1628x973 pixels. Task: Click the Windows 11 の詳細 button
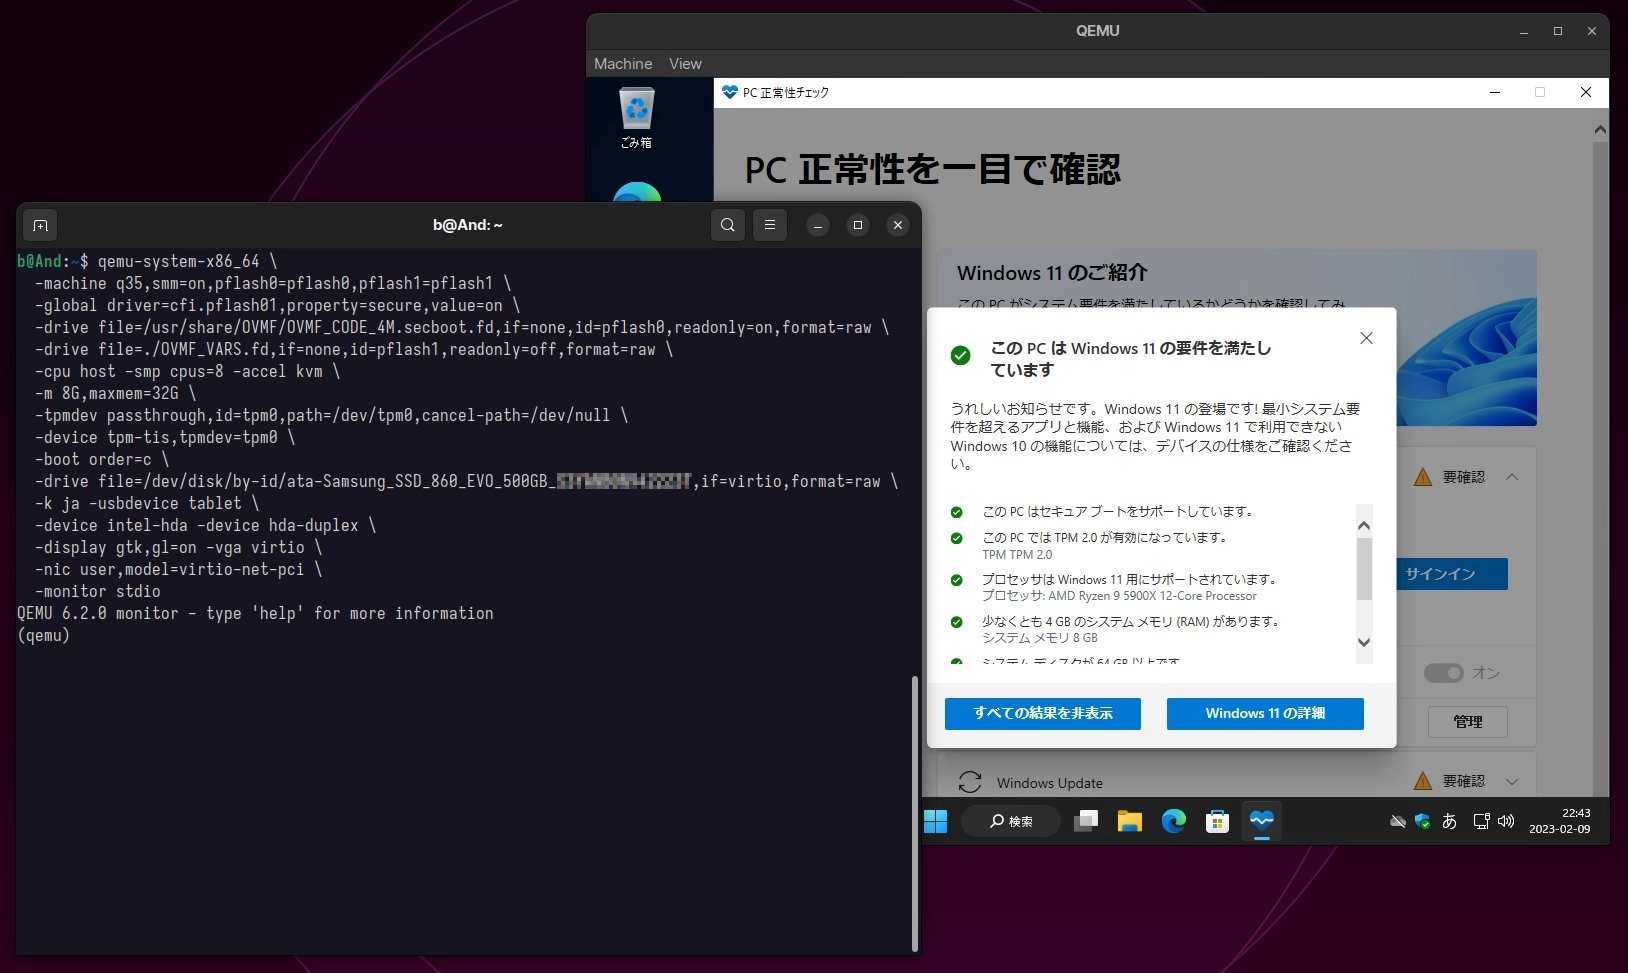coord(1264,714)
